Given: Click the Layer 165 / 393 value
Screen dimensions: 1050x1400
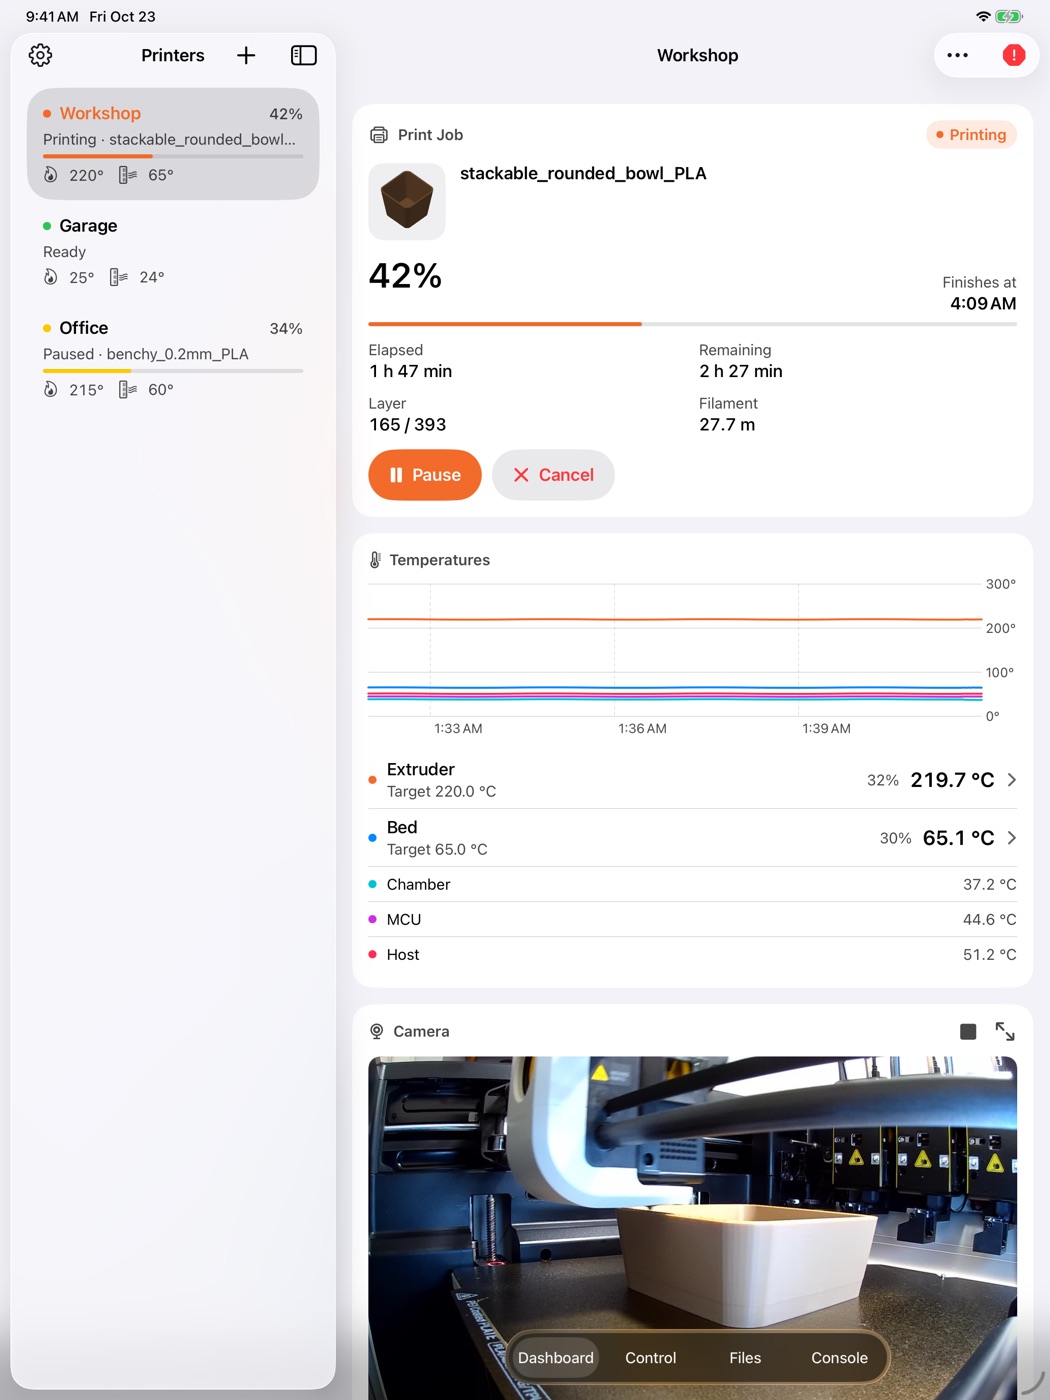Looking at the screenshot, I should (408, 425).
